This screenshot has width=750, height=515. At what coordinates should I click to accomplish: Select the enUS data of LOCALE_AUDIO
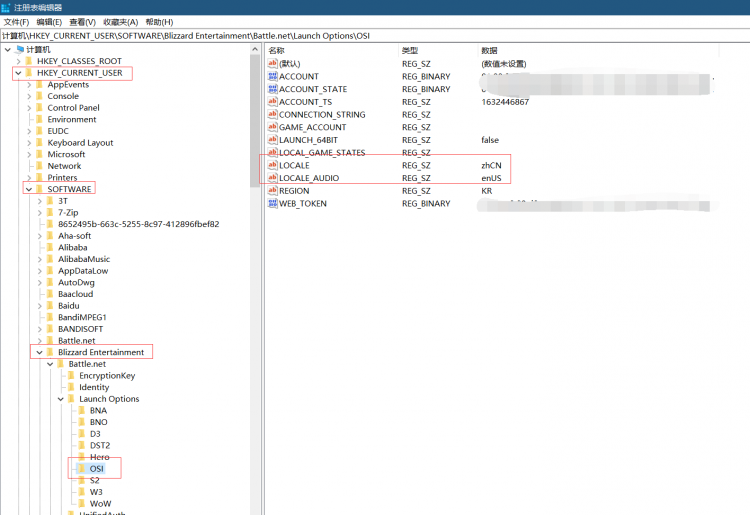491,178
